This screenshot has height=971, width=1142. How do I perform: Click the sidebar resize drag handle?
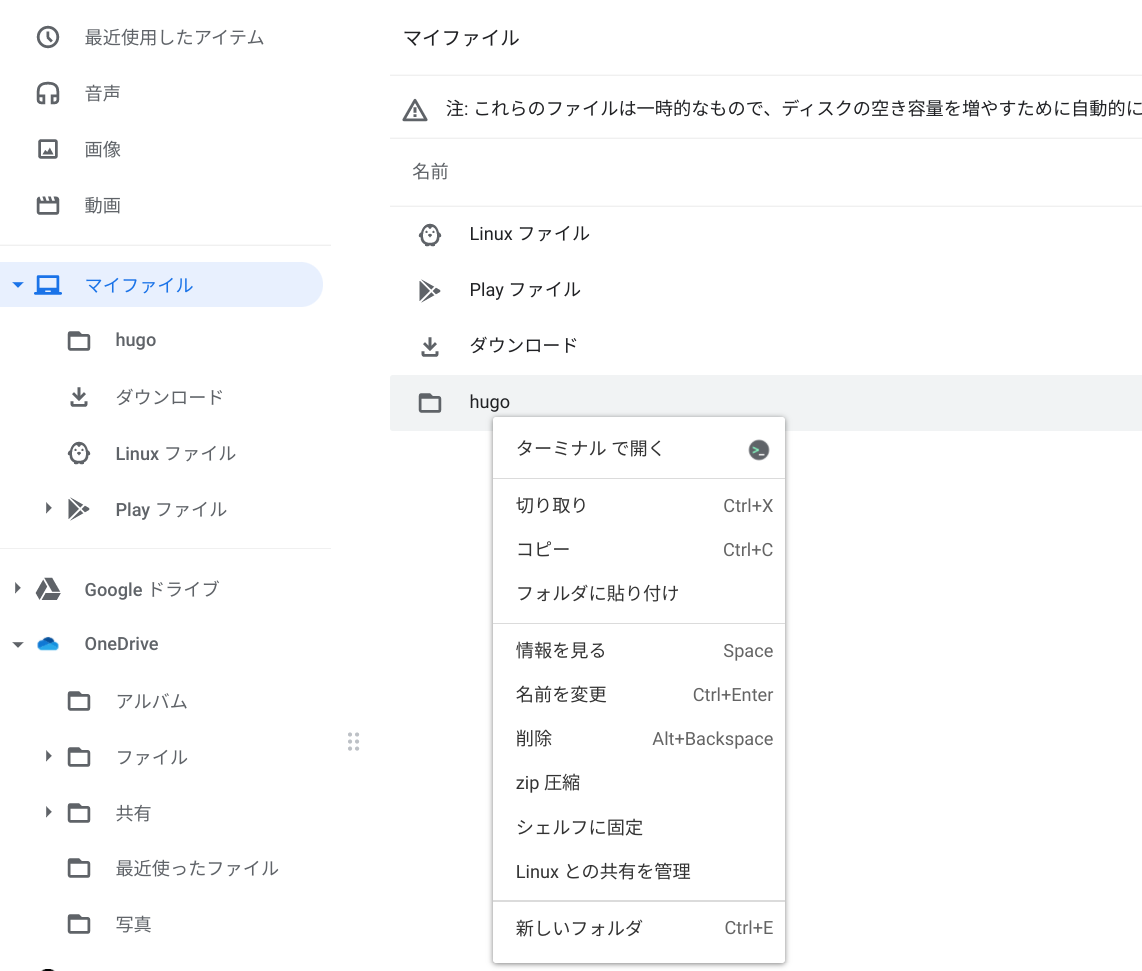tap(353, 741)
